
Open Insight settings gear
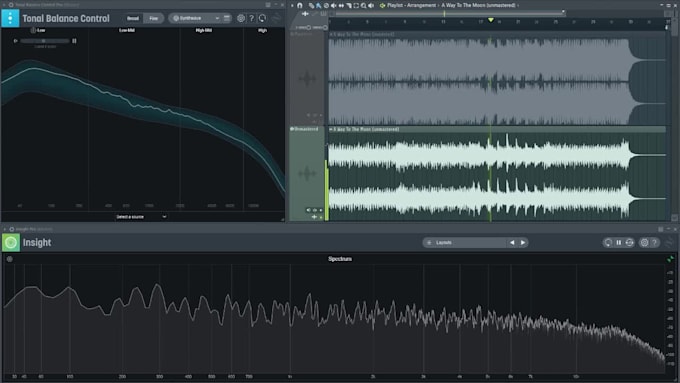click(x=644, y=242)
